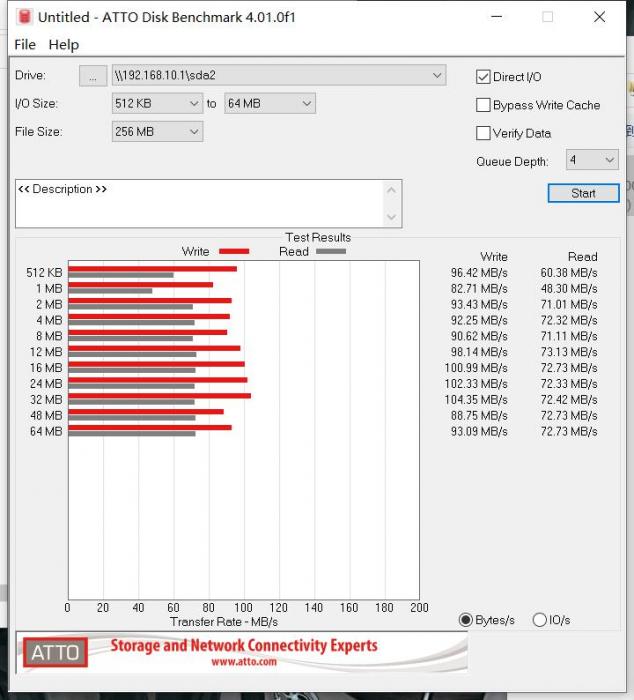This screenshot has height=700, width=634.
Task: Enable Bypass Write Cache checkbox
Action: point(483,105)
